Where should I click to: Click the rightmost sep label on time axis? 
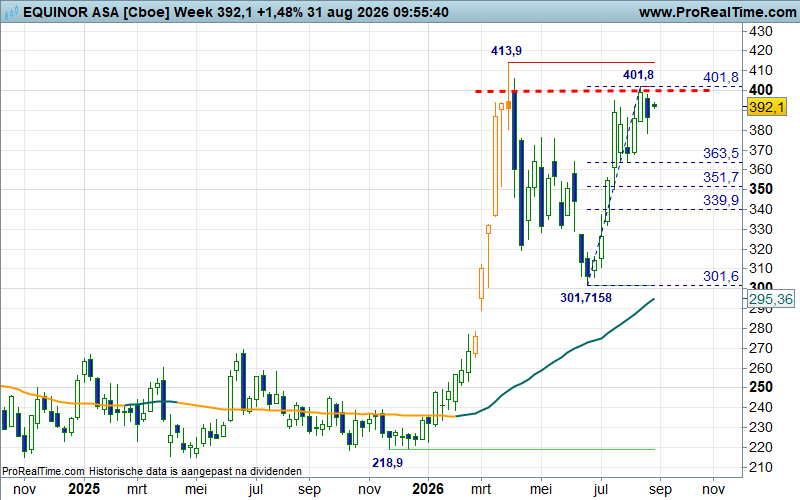tap(660, 489)
